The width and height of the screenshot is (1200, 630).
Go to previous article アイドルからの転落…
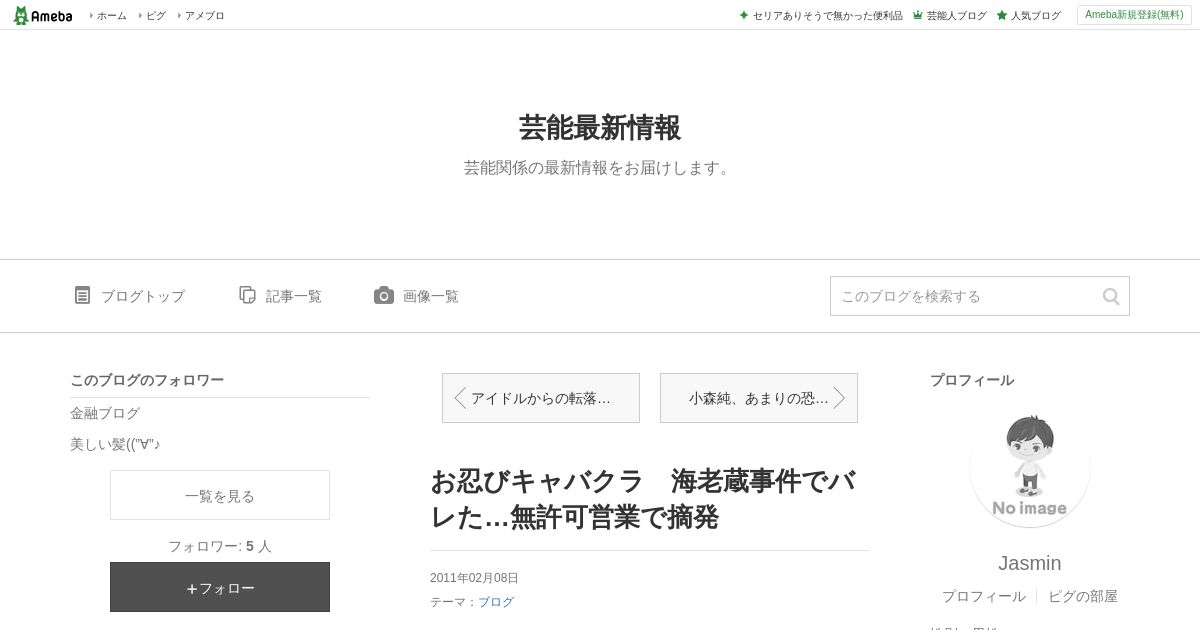pyautogui.click(x=541, y=398)
